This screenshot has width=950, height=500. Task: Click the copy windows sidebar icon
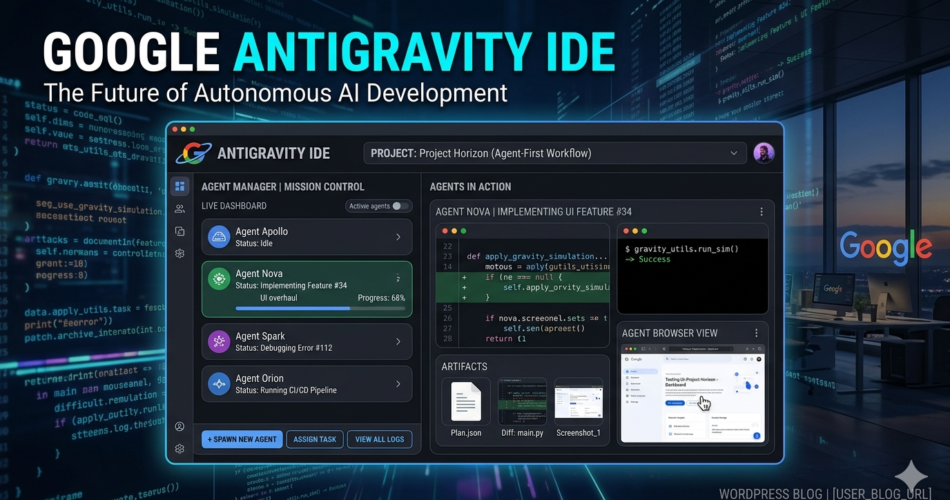click(x=180, y=231)
